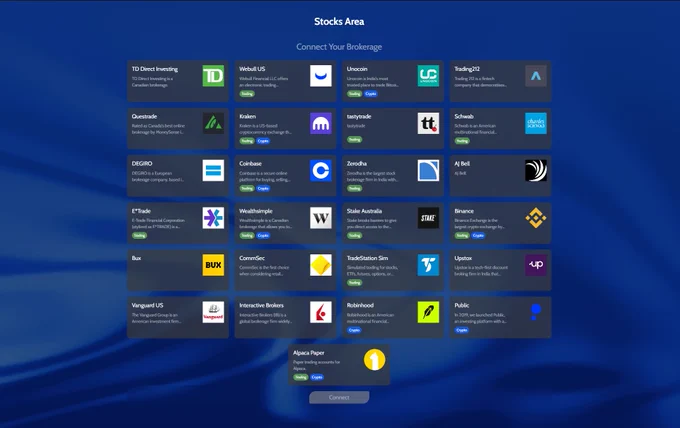Select the Wealthsimple card title

pyautogui.click(x=256, y=211)
